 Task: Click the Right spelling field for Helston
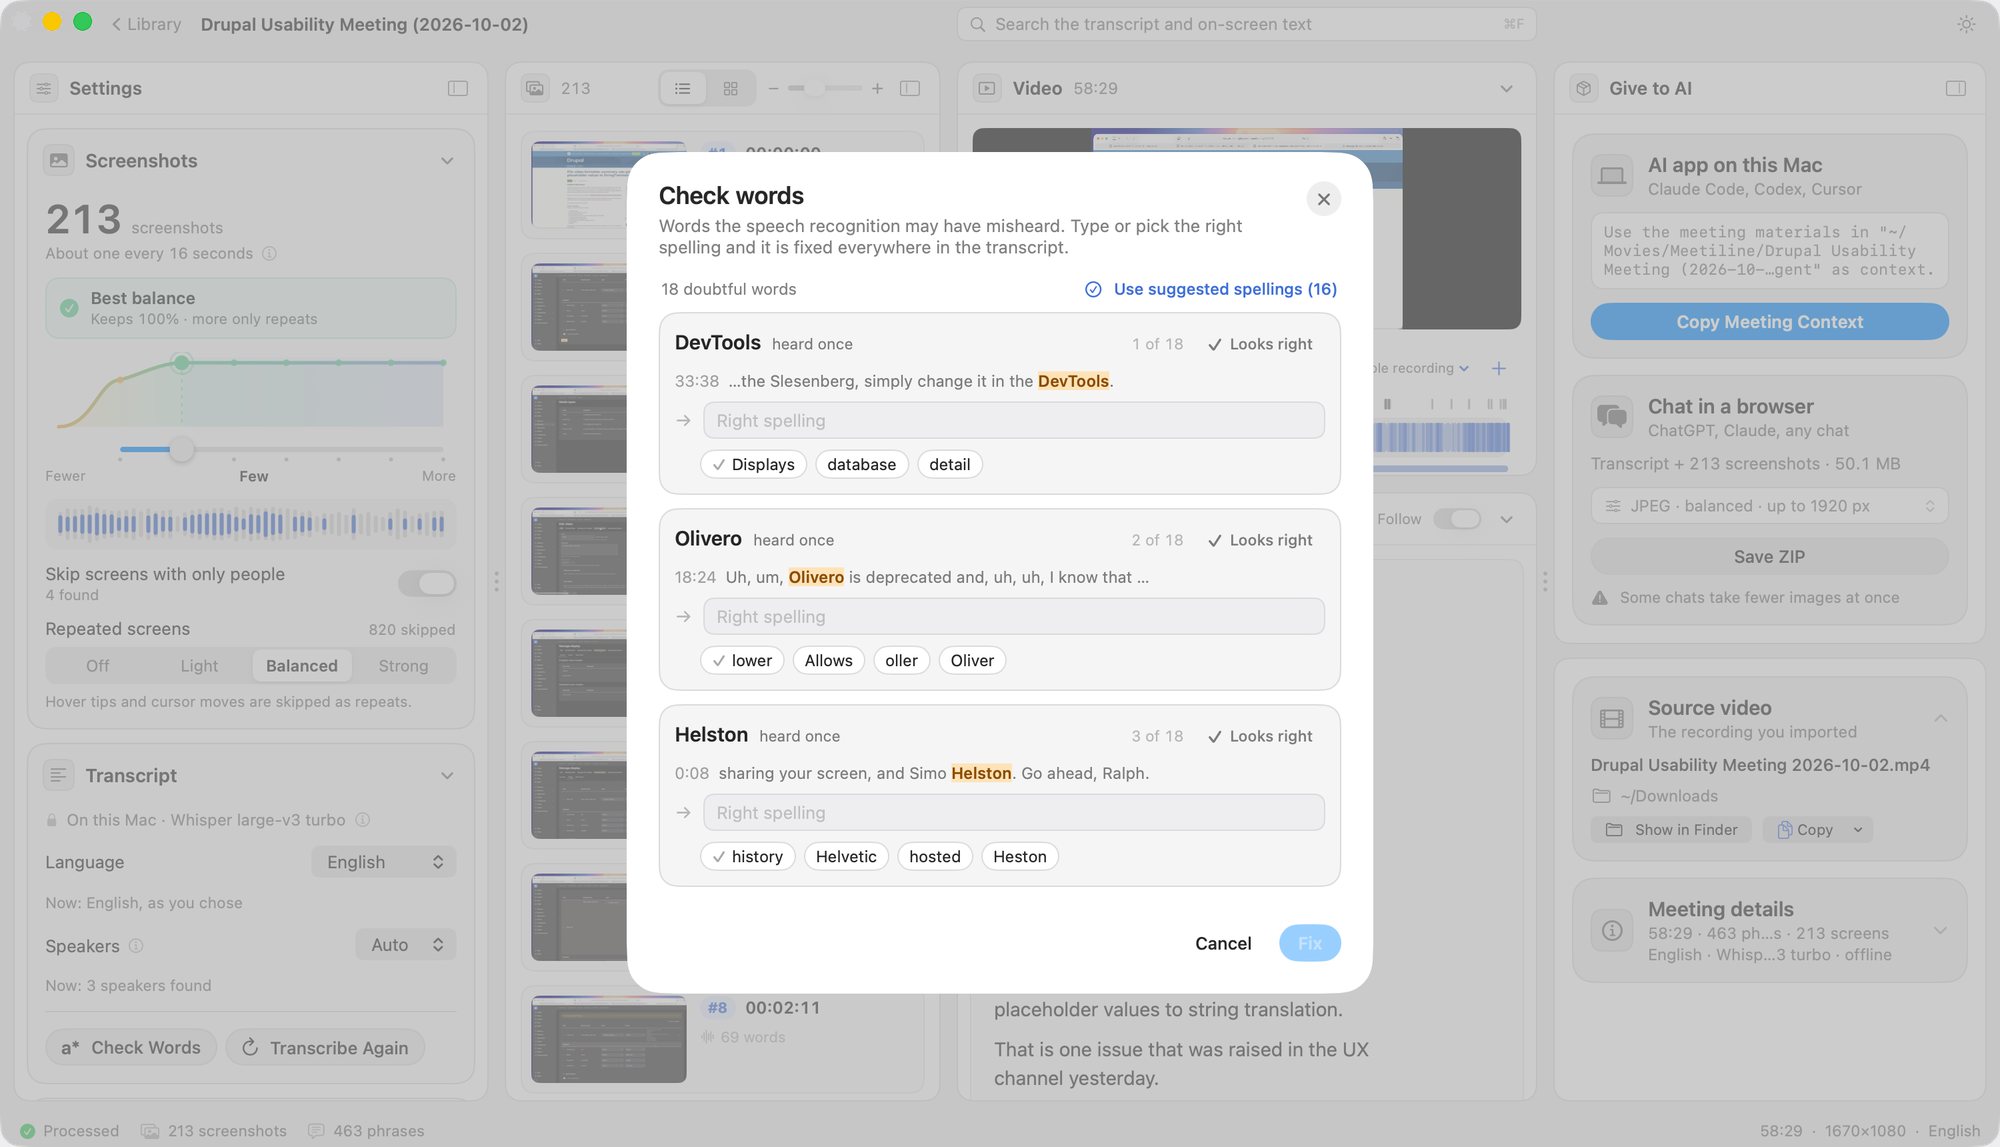(x=1013, y=813)
